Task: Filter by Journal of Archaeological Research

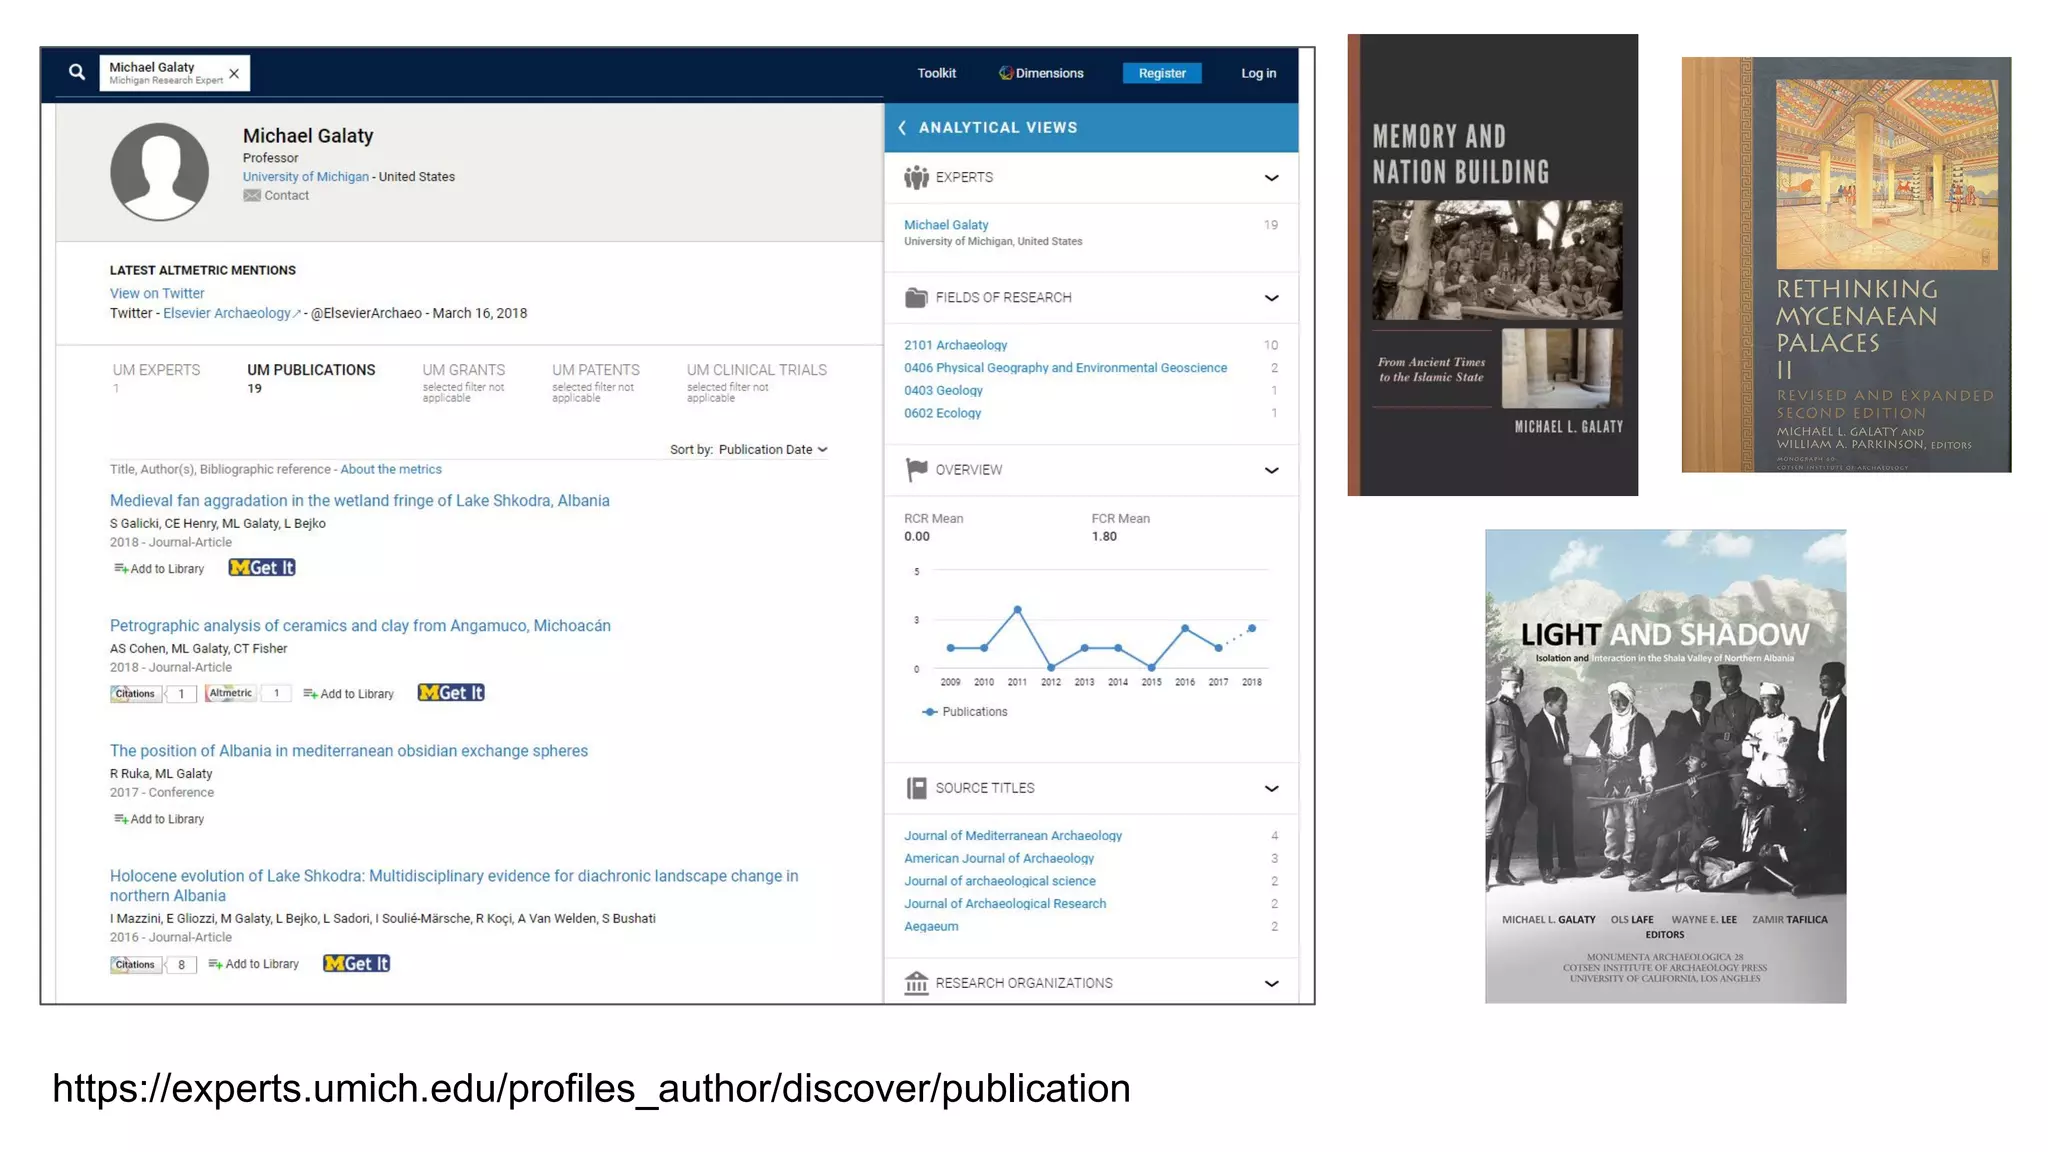Action: [1005, 904]
